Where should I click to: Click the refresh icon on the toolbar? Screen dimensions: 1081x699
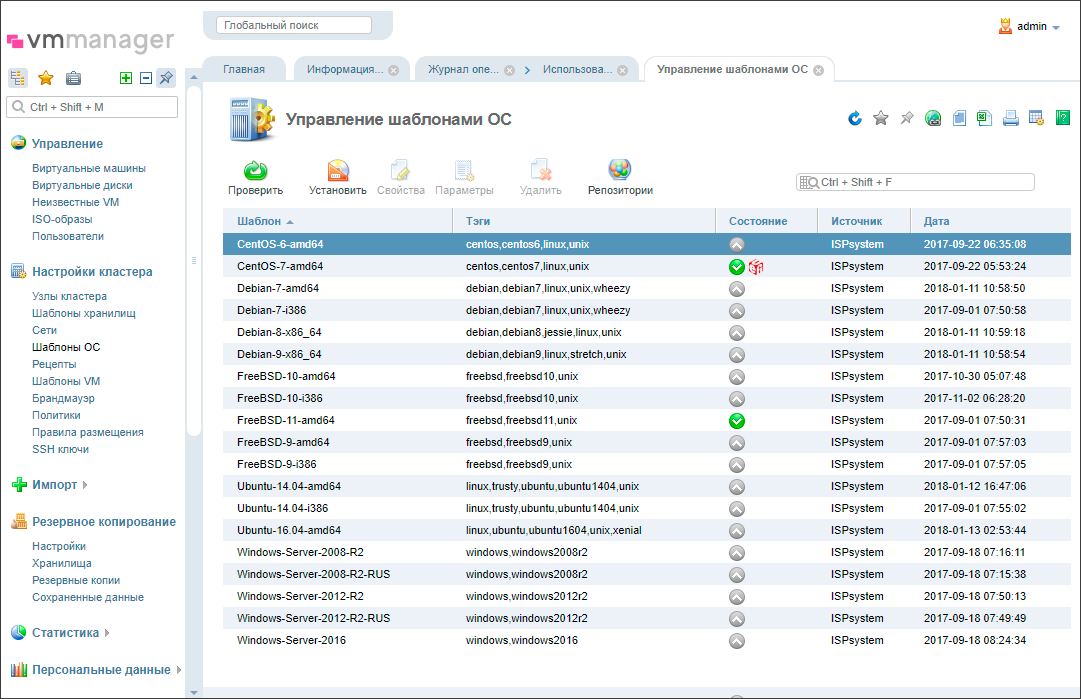(854, 118)
